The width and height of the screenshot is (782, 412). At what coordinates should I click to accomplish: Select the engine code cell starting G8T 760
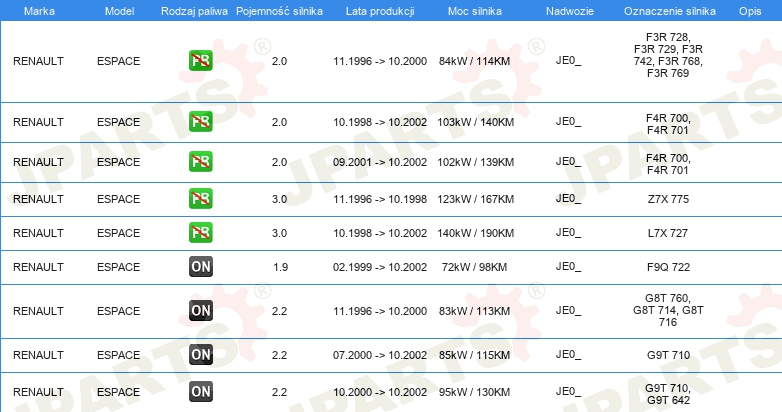[x=668, y=310]
